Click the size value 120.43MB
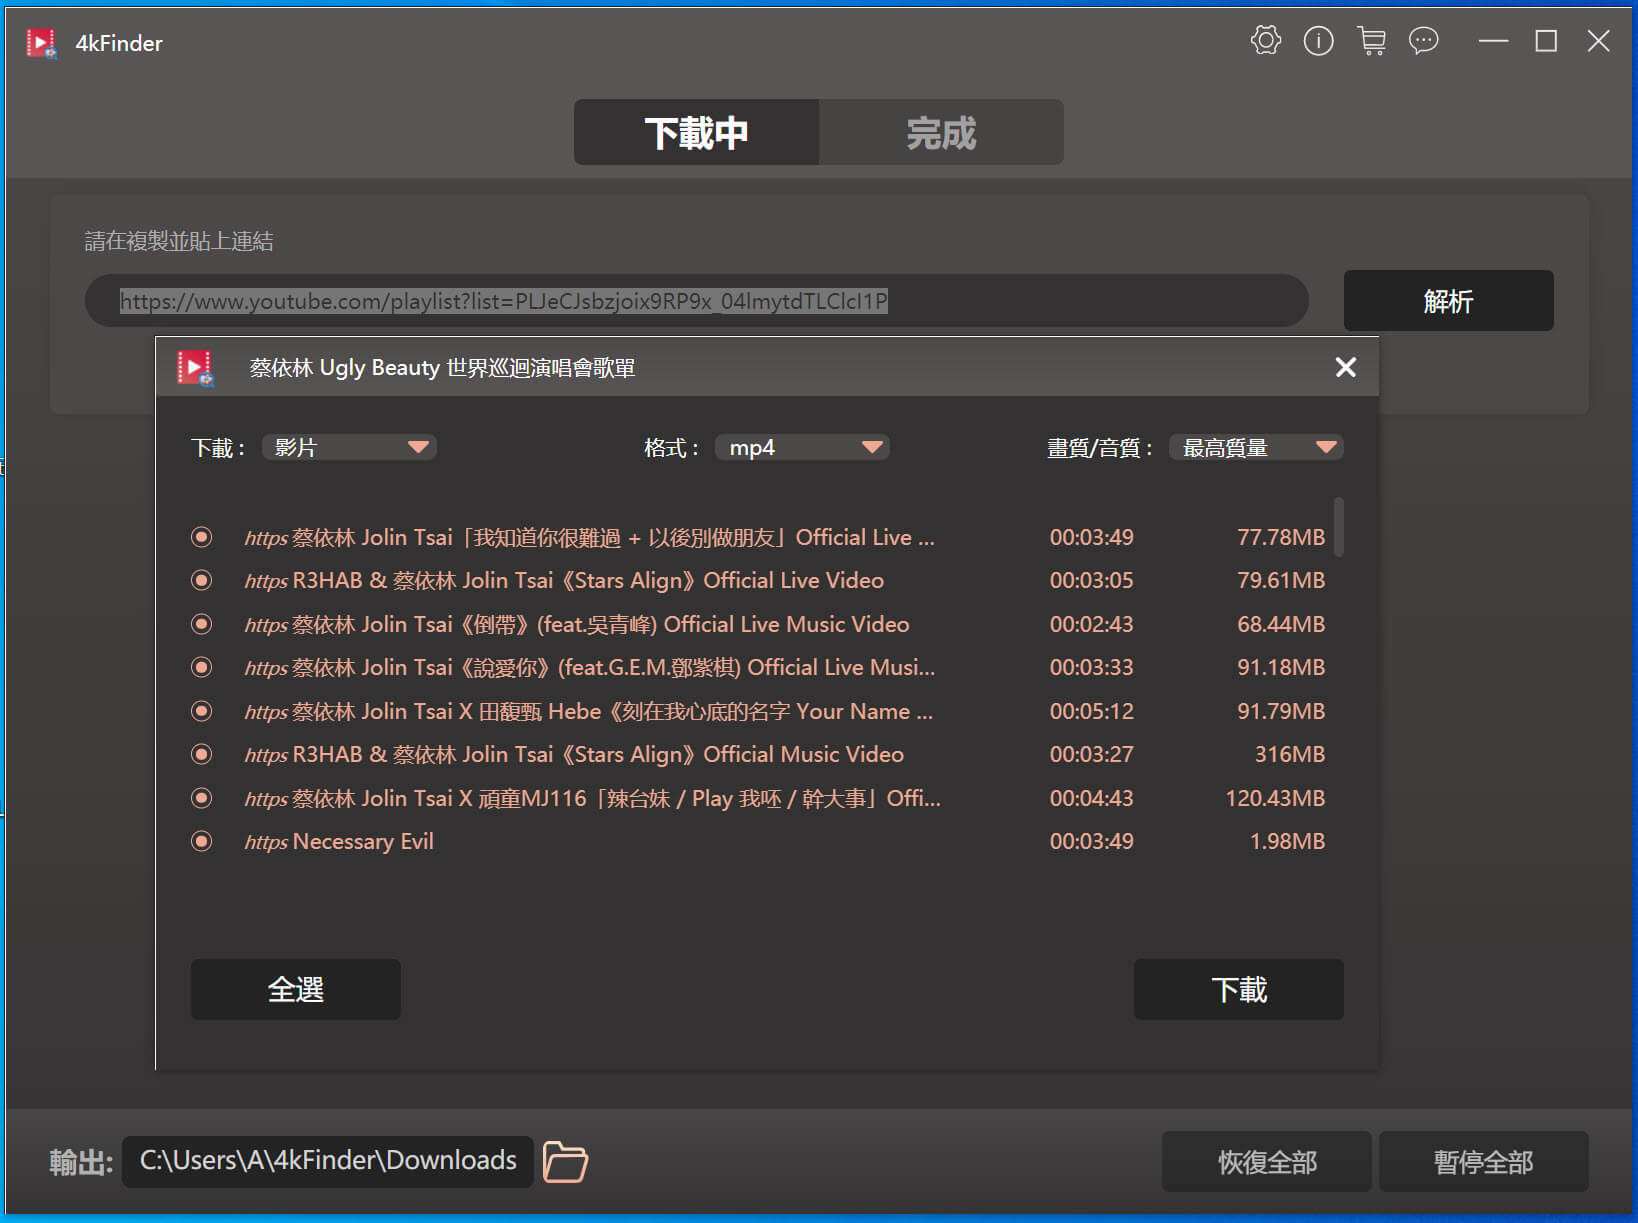Viewport: 1638px width, 1223px height. pos(1275,798)
